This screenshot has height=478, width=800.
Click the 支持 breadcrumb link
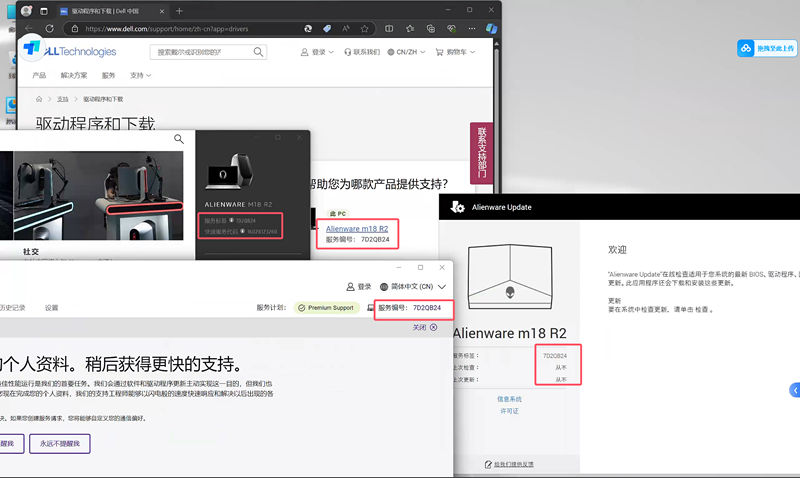62,99
